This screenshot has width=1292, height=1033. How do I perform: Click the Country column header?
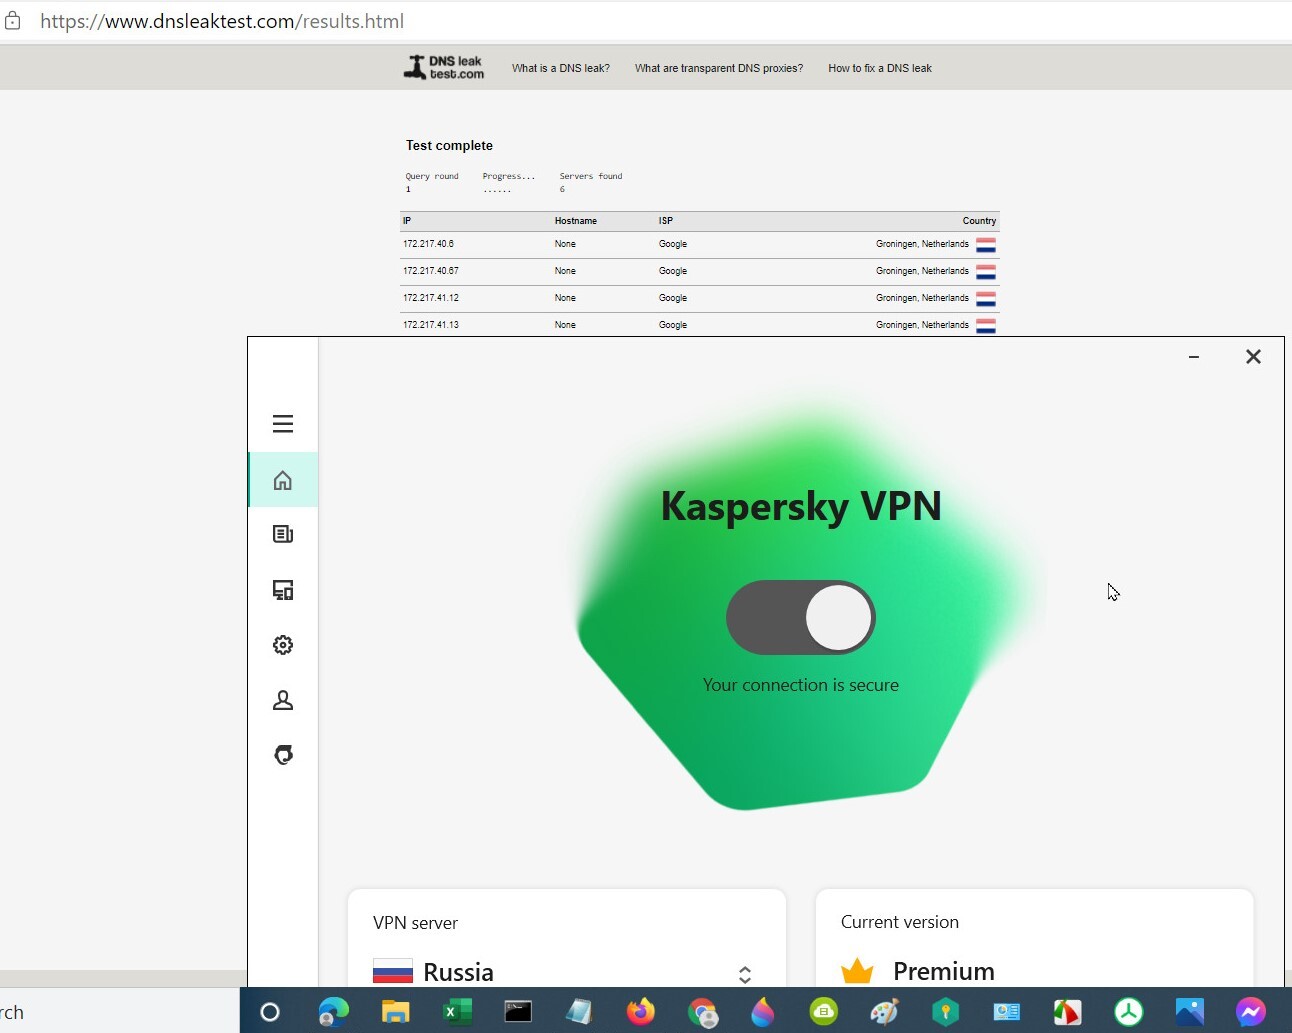tap(979, 221)
